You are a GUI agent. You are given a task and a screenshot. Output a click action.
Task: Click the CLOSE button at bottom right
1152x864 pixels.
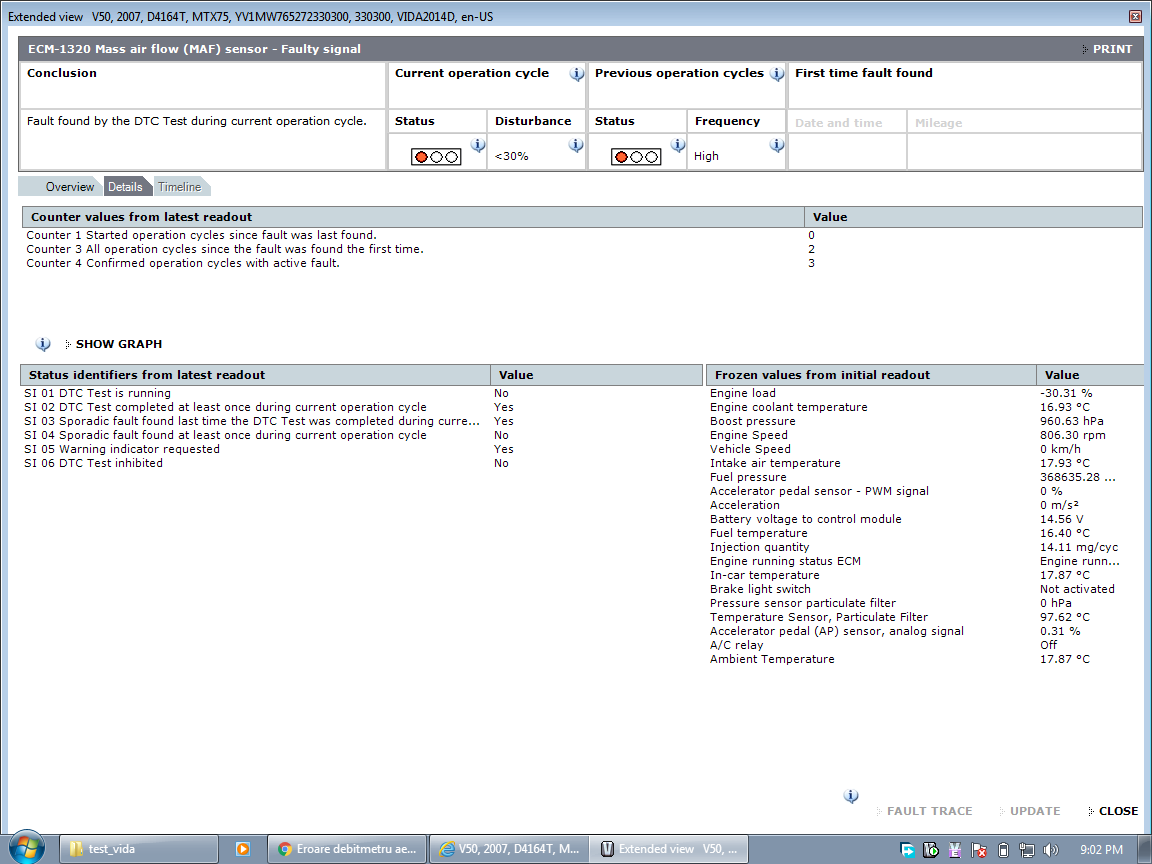(x=1117, y=811)
